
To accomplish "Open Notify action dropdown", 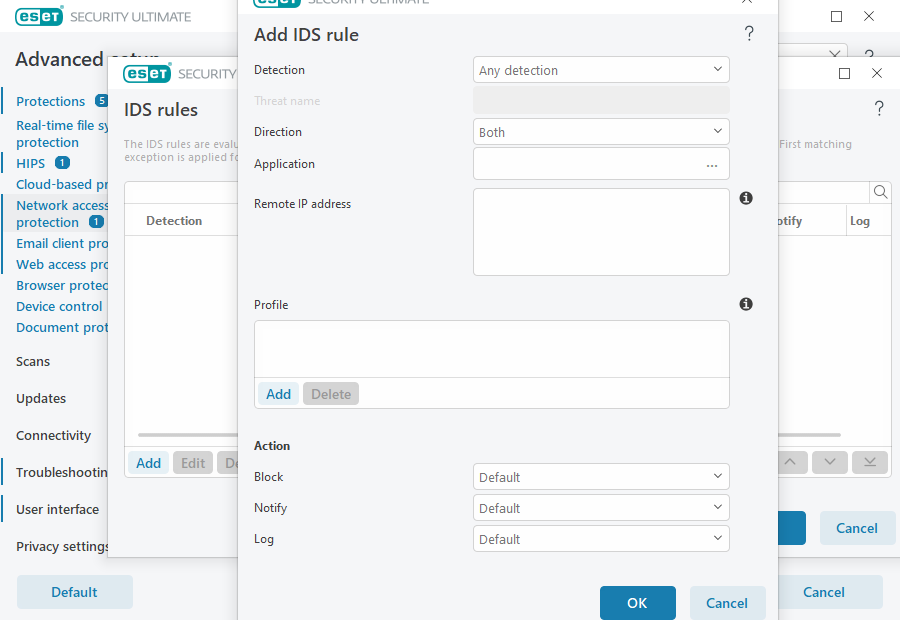I will [601, 507].
